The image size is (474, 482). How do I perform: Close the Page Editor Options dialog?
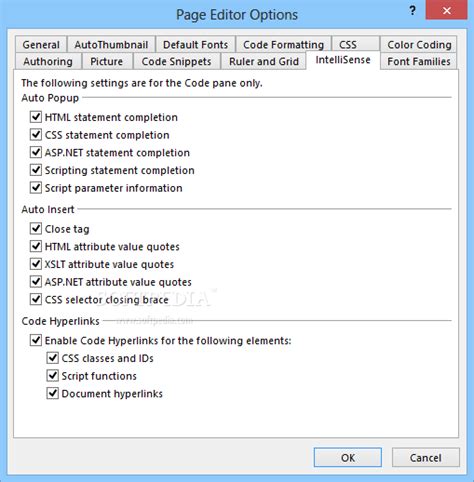pyautogui.click(x=446, y=10)
